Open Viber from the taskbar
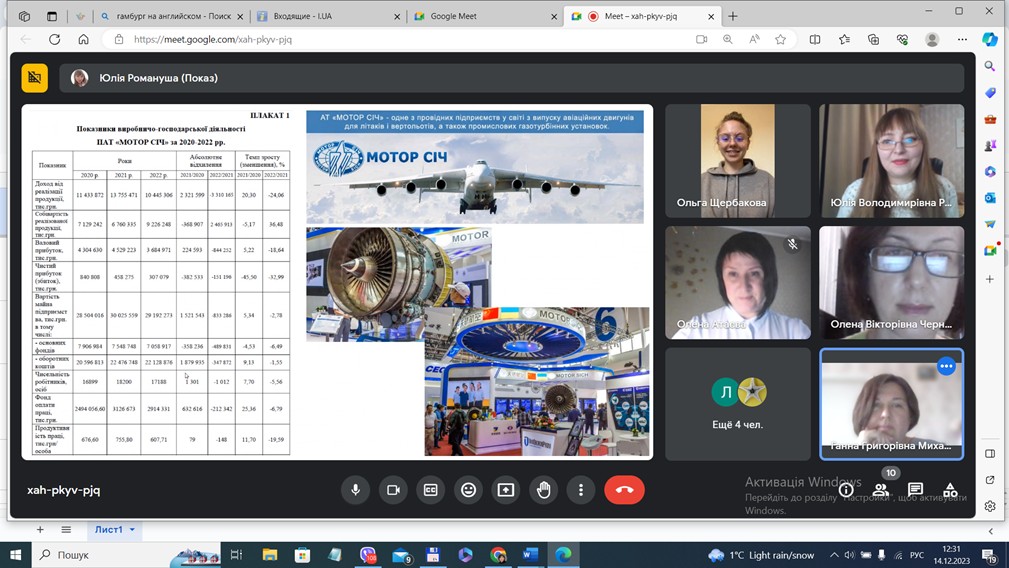Image resolution: width=1009 pixels, height=568 pixels. tap(368, 554)
